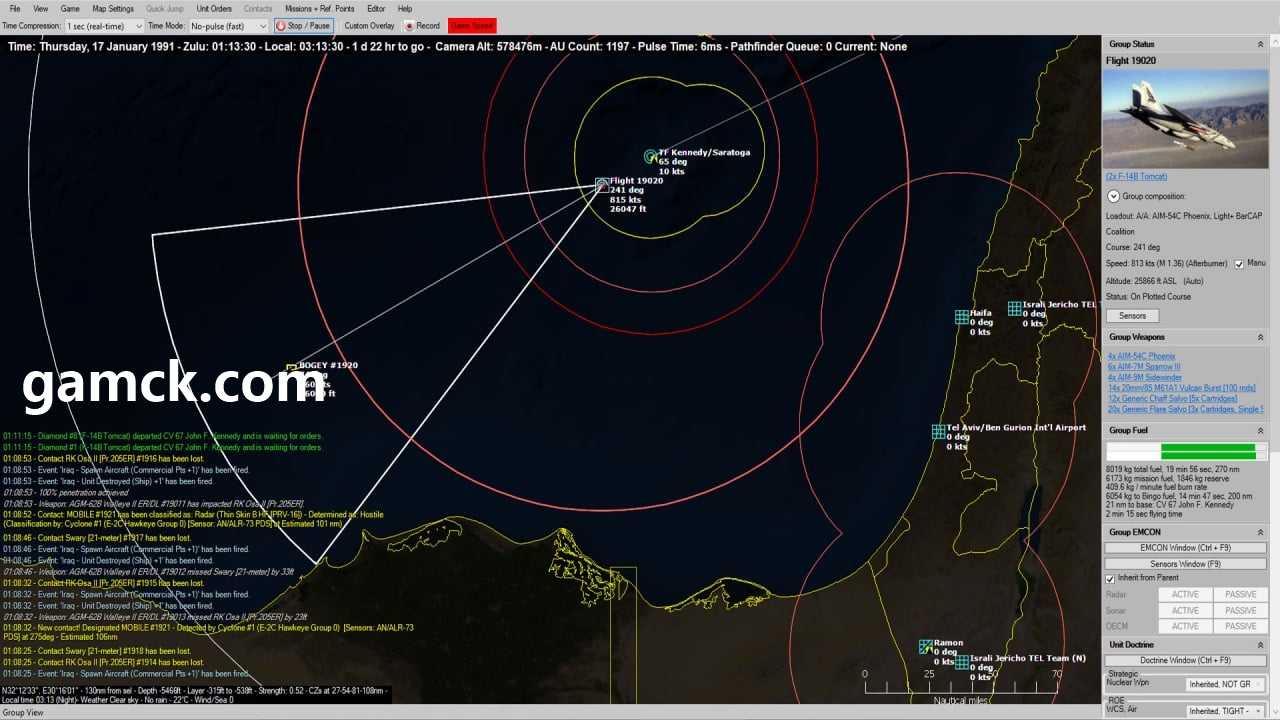Open WCS Air doctrine dropdown
Image resolution: width=1280 pixels, height=720 pixels.
(1225, 711)
